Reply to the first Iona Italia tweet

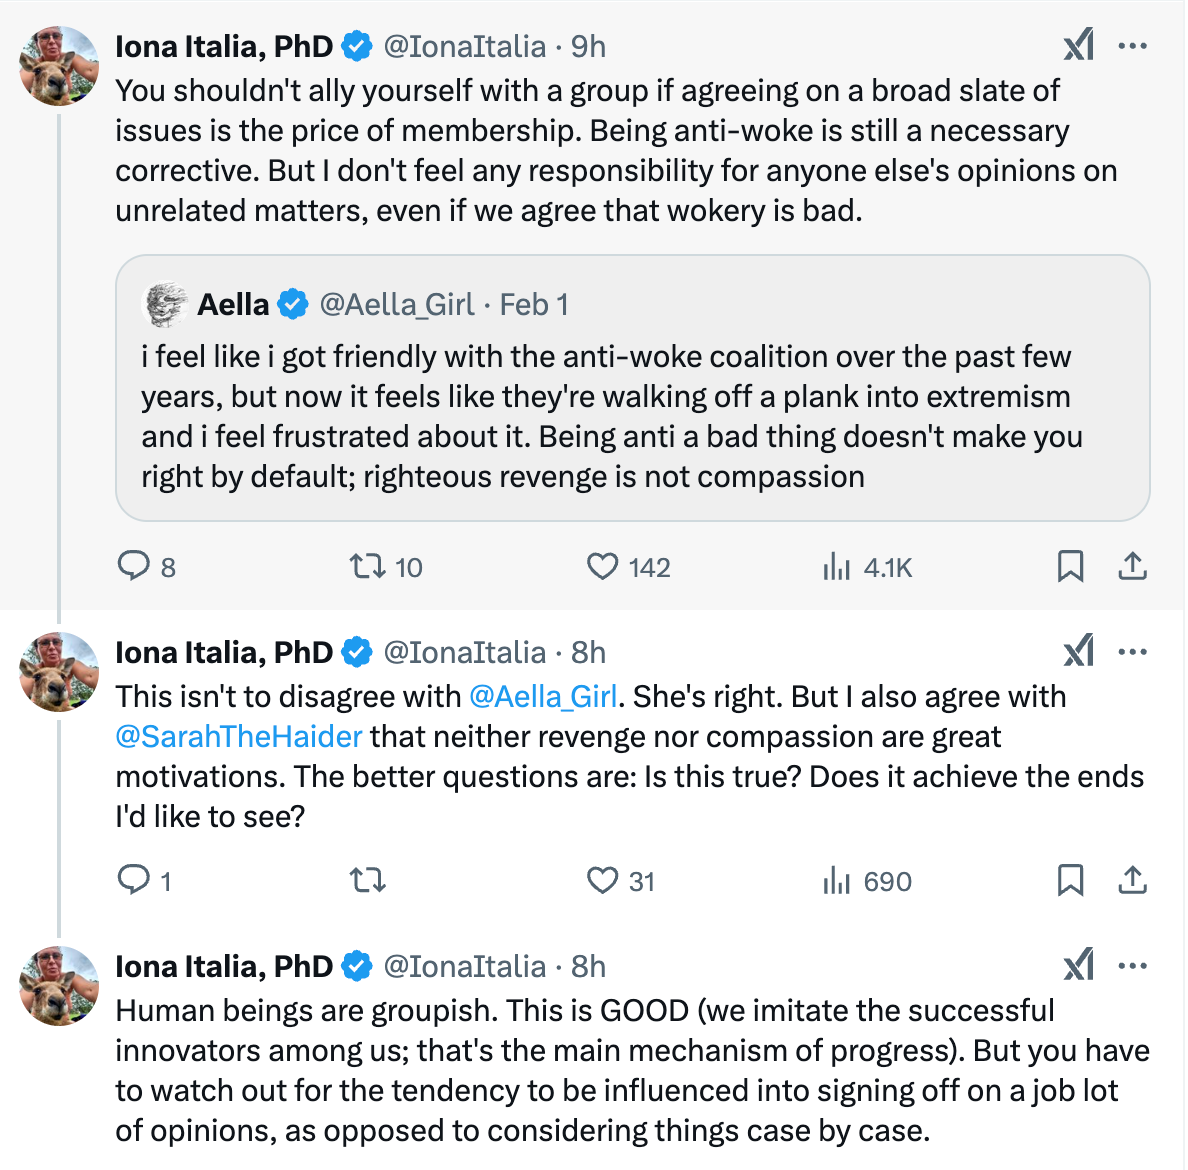pos(133,566)
